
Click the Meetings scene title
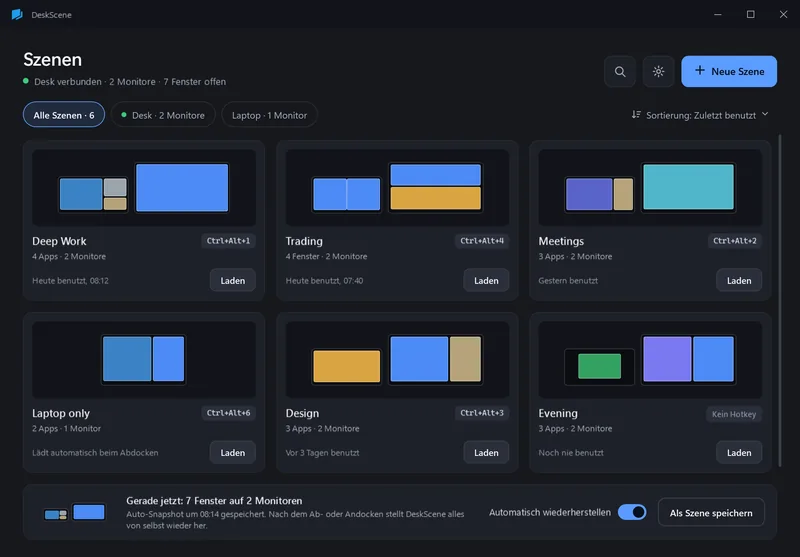coord(561,241)
